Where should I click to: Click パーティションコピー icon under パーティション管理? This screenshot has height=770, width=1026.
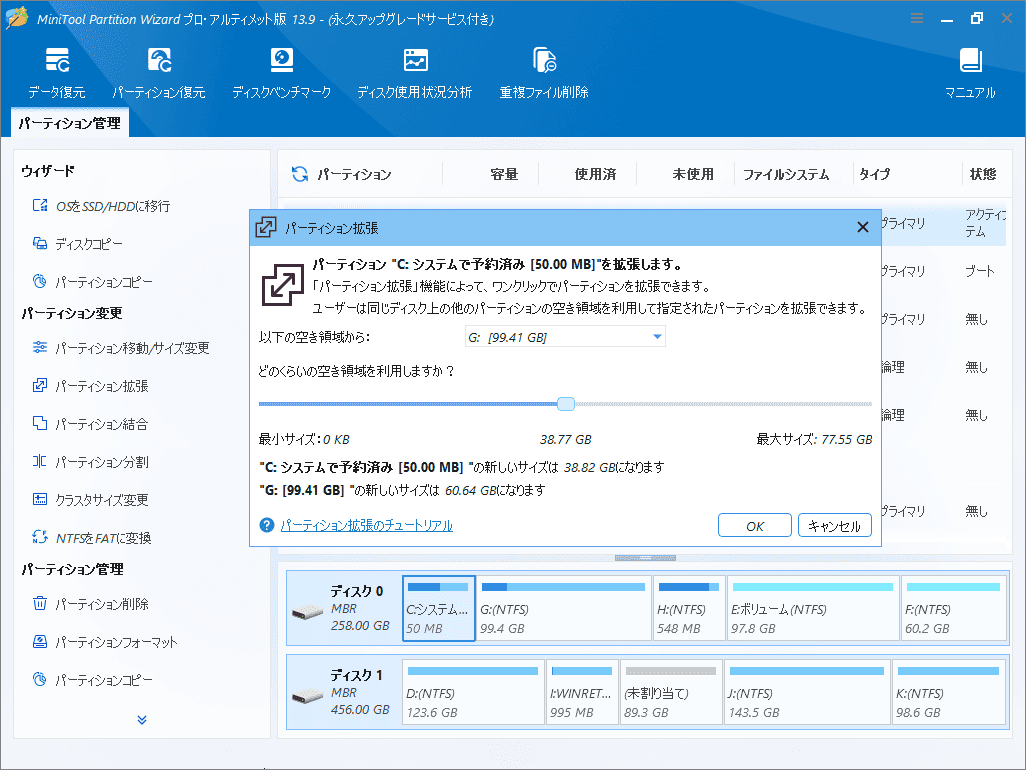pos(40,679)
